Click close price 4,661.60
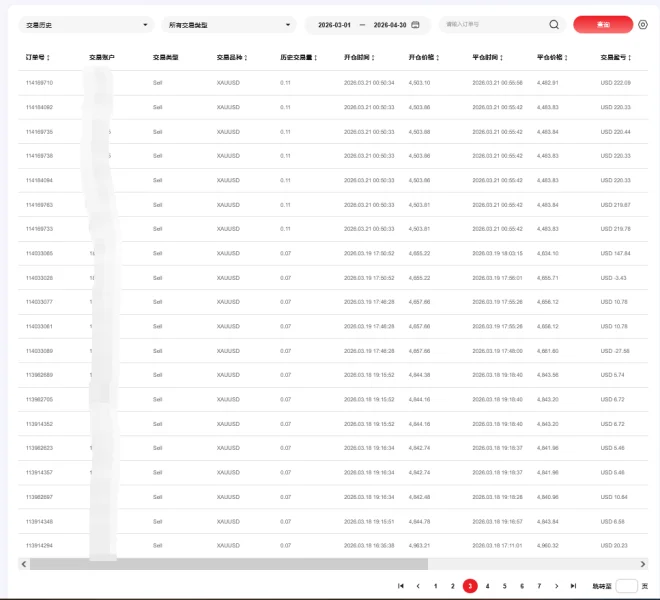Image resolution: width=660 pixels, height=600 pixels. pos(548,351)
